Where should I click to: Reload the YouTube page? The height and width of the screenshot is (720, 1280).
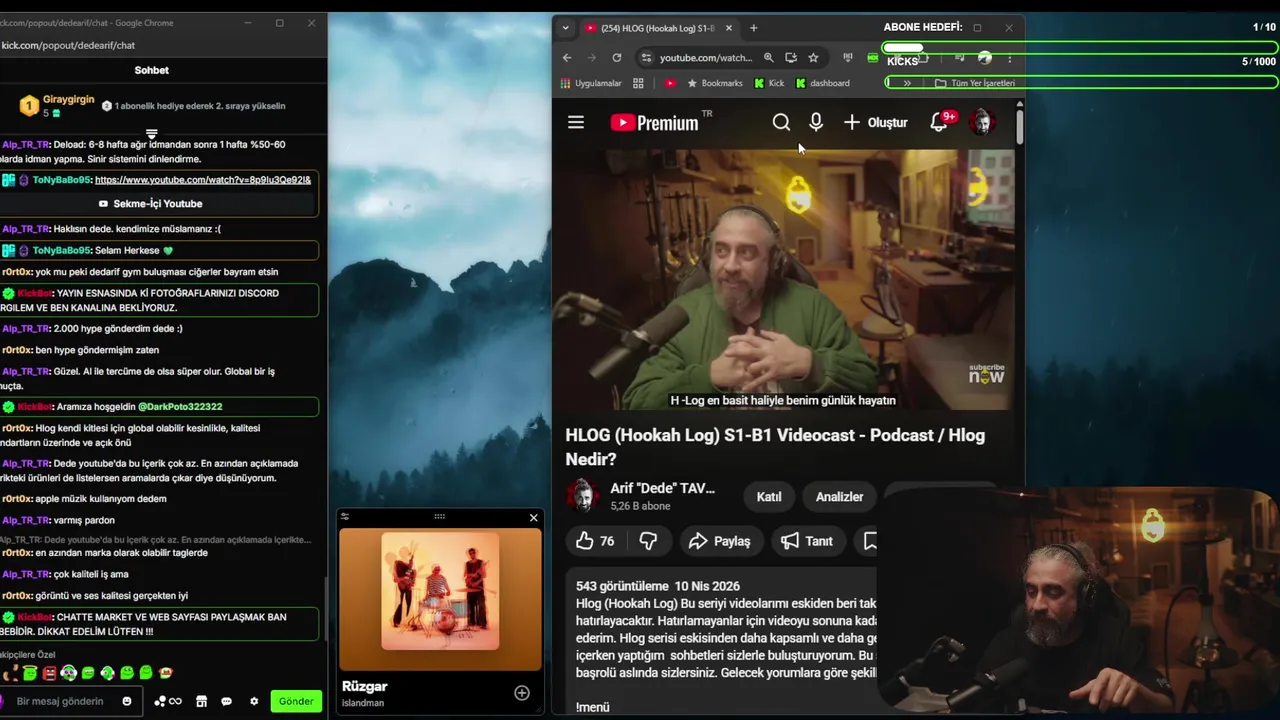click(617, 58)
